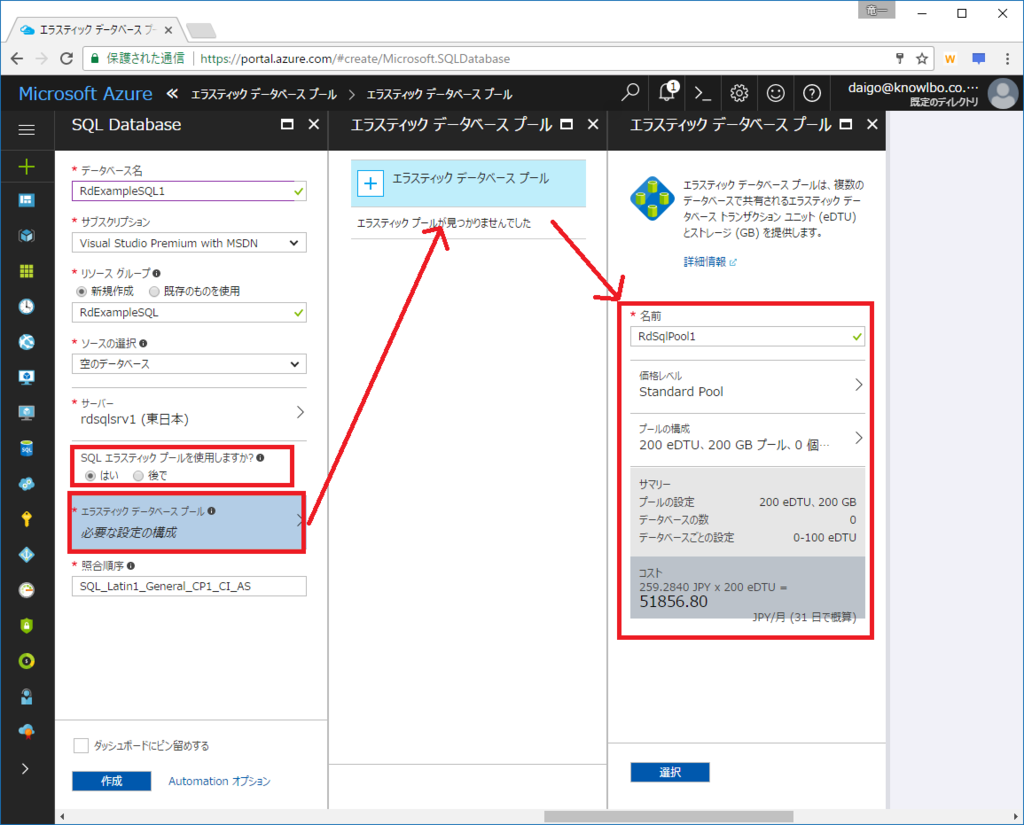Open the Cloud services gear-cloud icon
The height and width of the screenshot is (825, 1024).
click(x=27, y=483)
